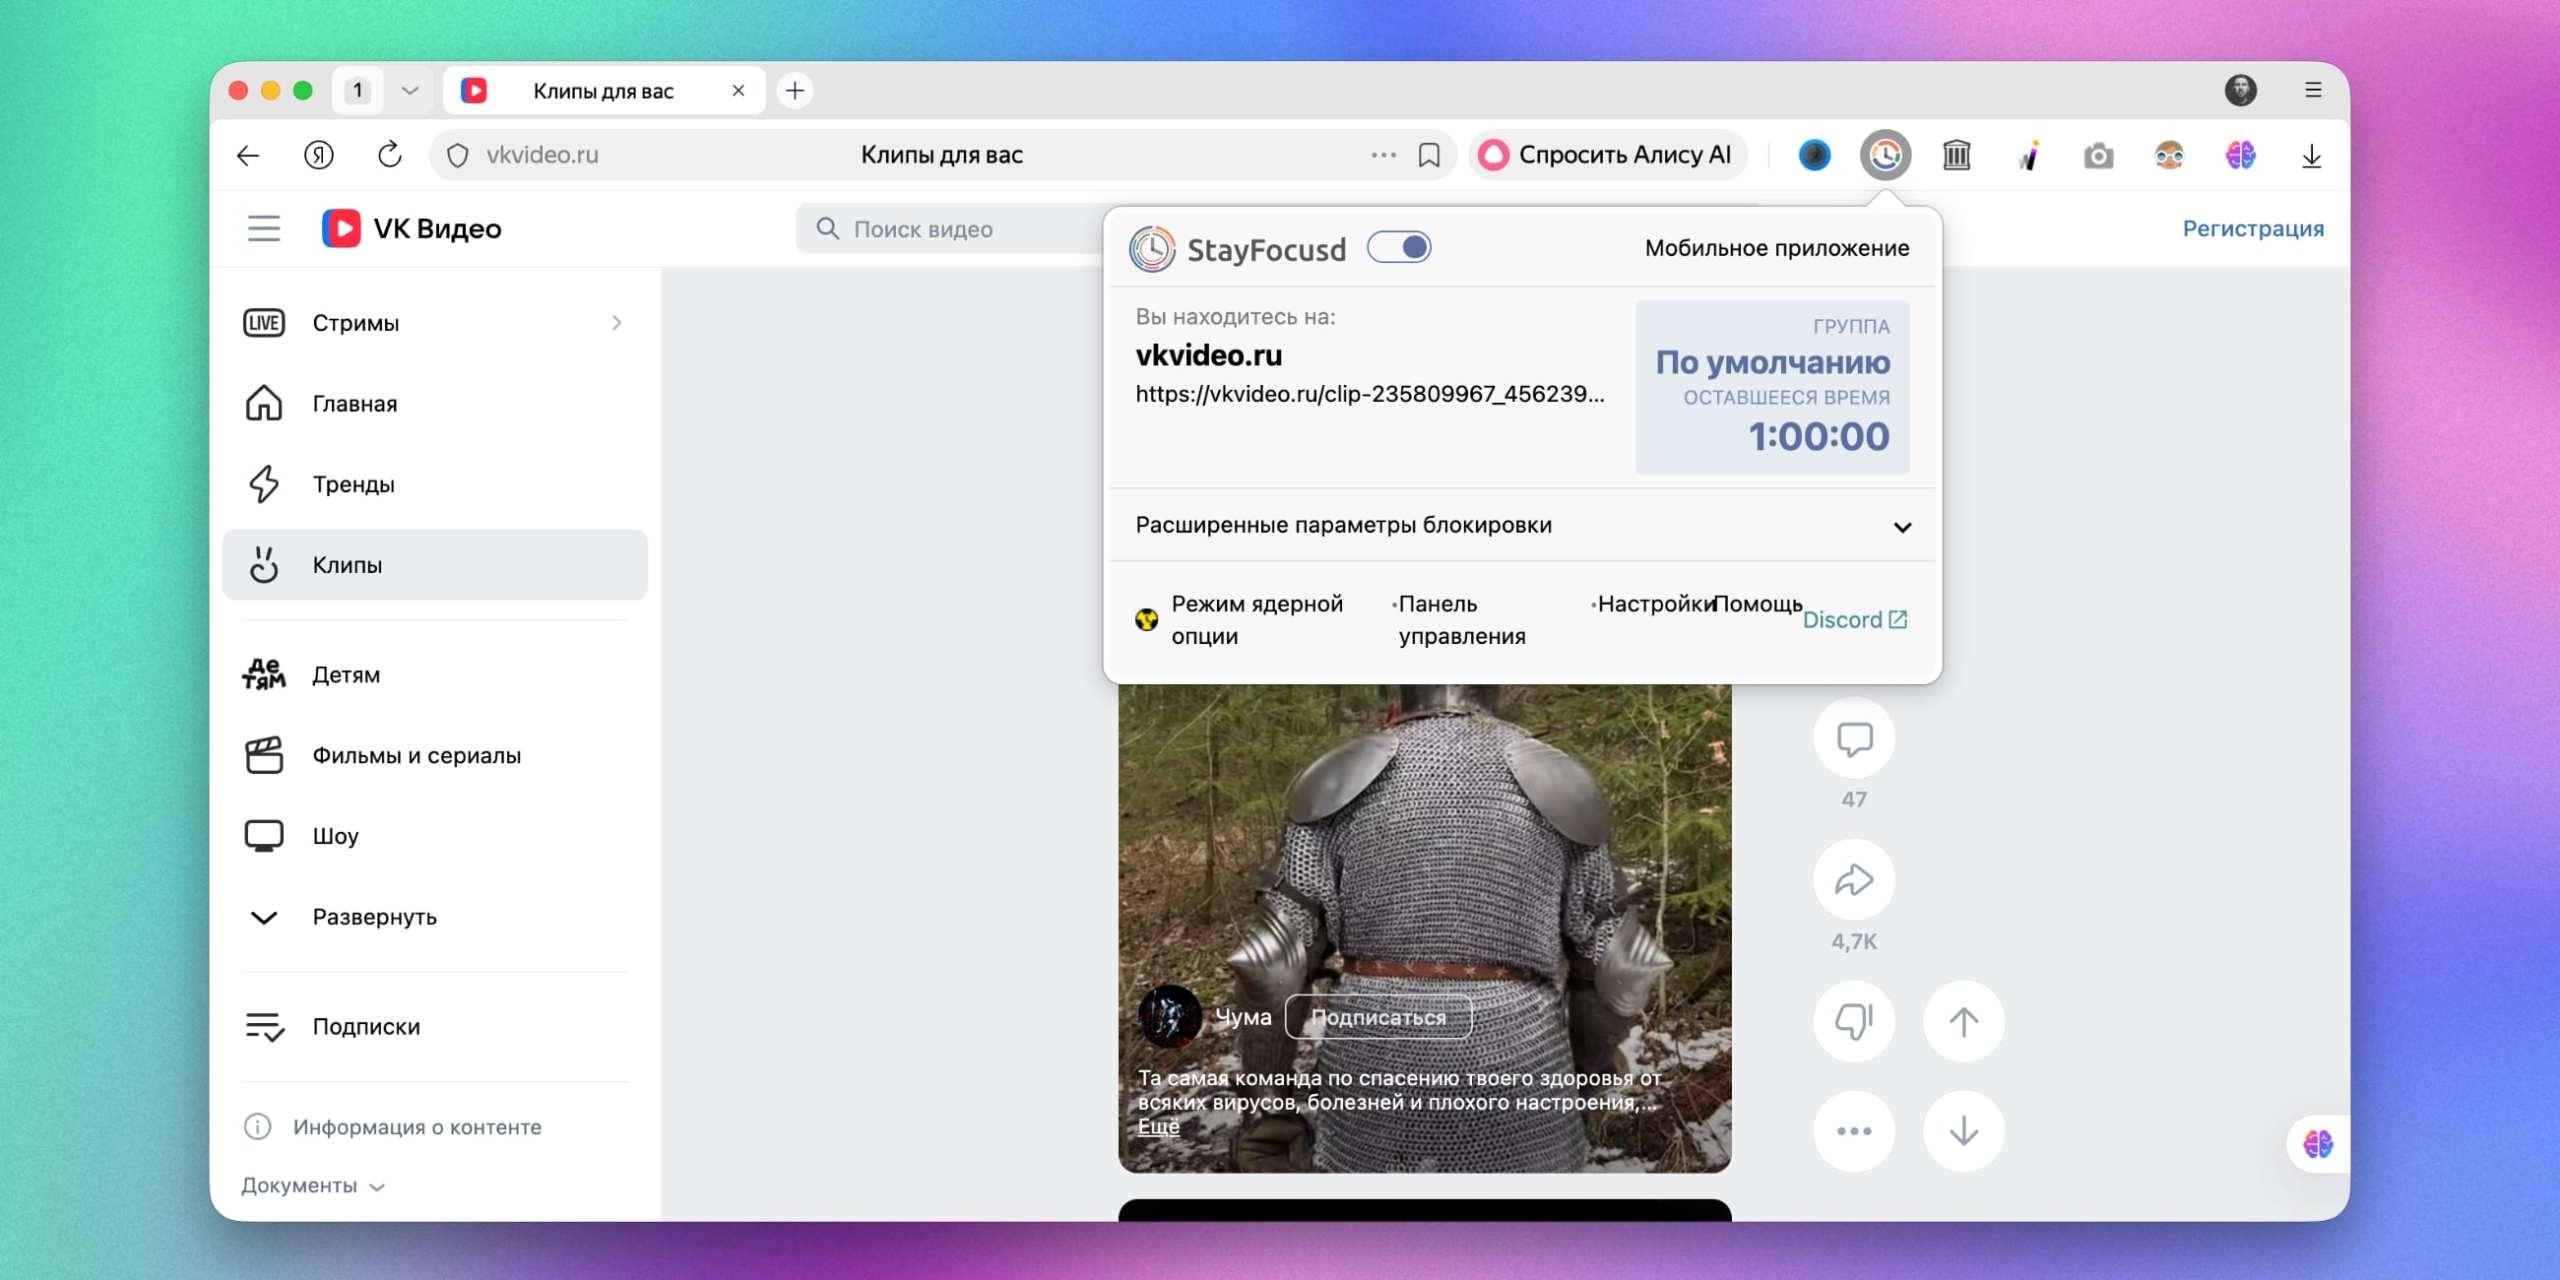Open browser downloads
The image size is (2560, 1280).
tap(2311, 155)
